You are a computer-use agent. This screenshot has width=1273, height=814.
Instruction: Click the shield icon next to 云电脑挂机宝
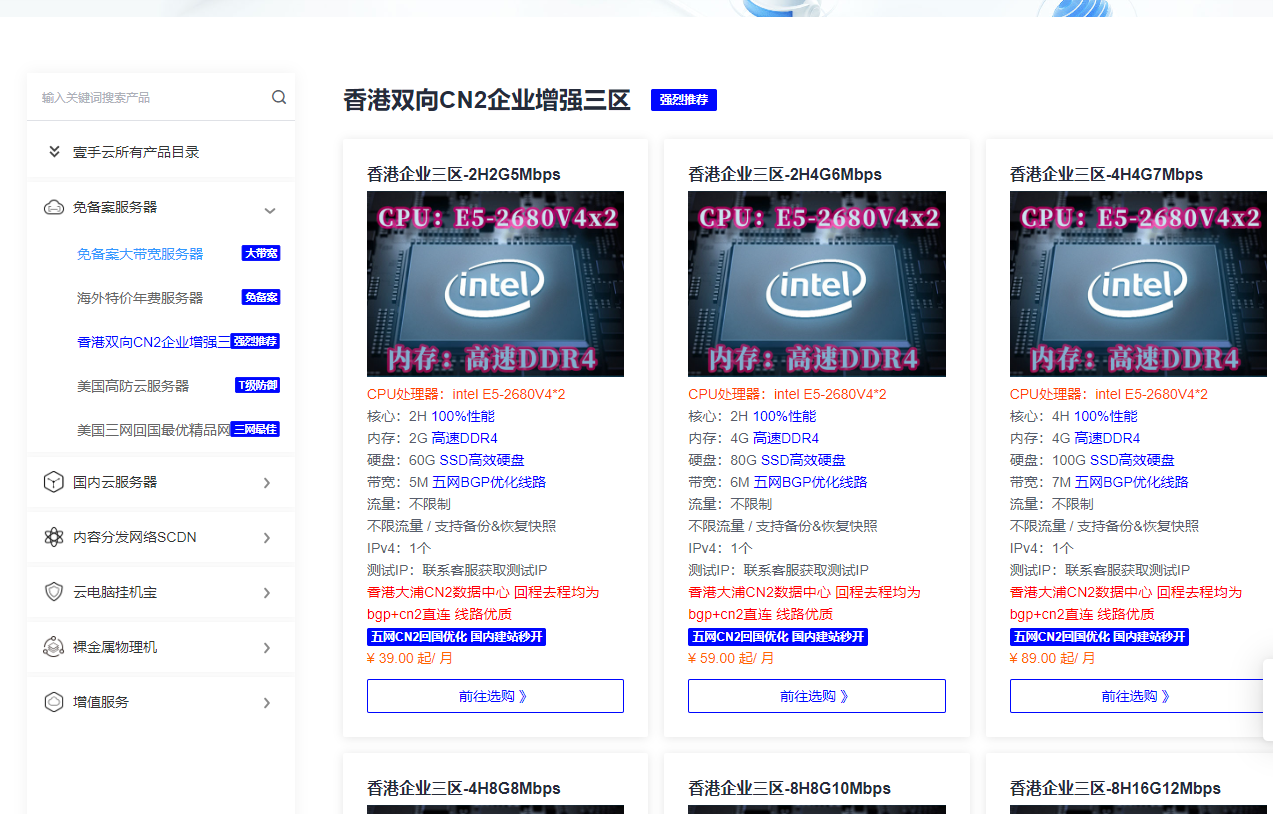(54, 592)
